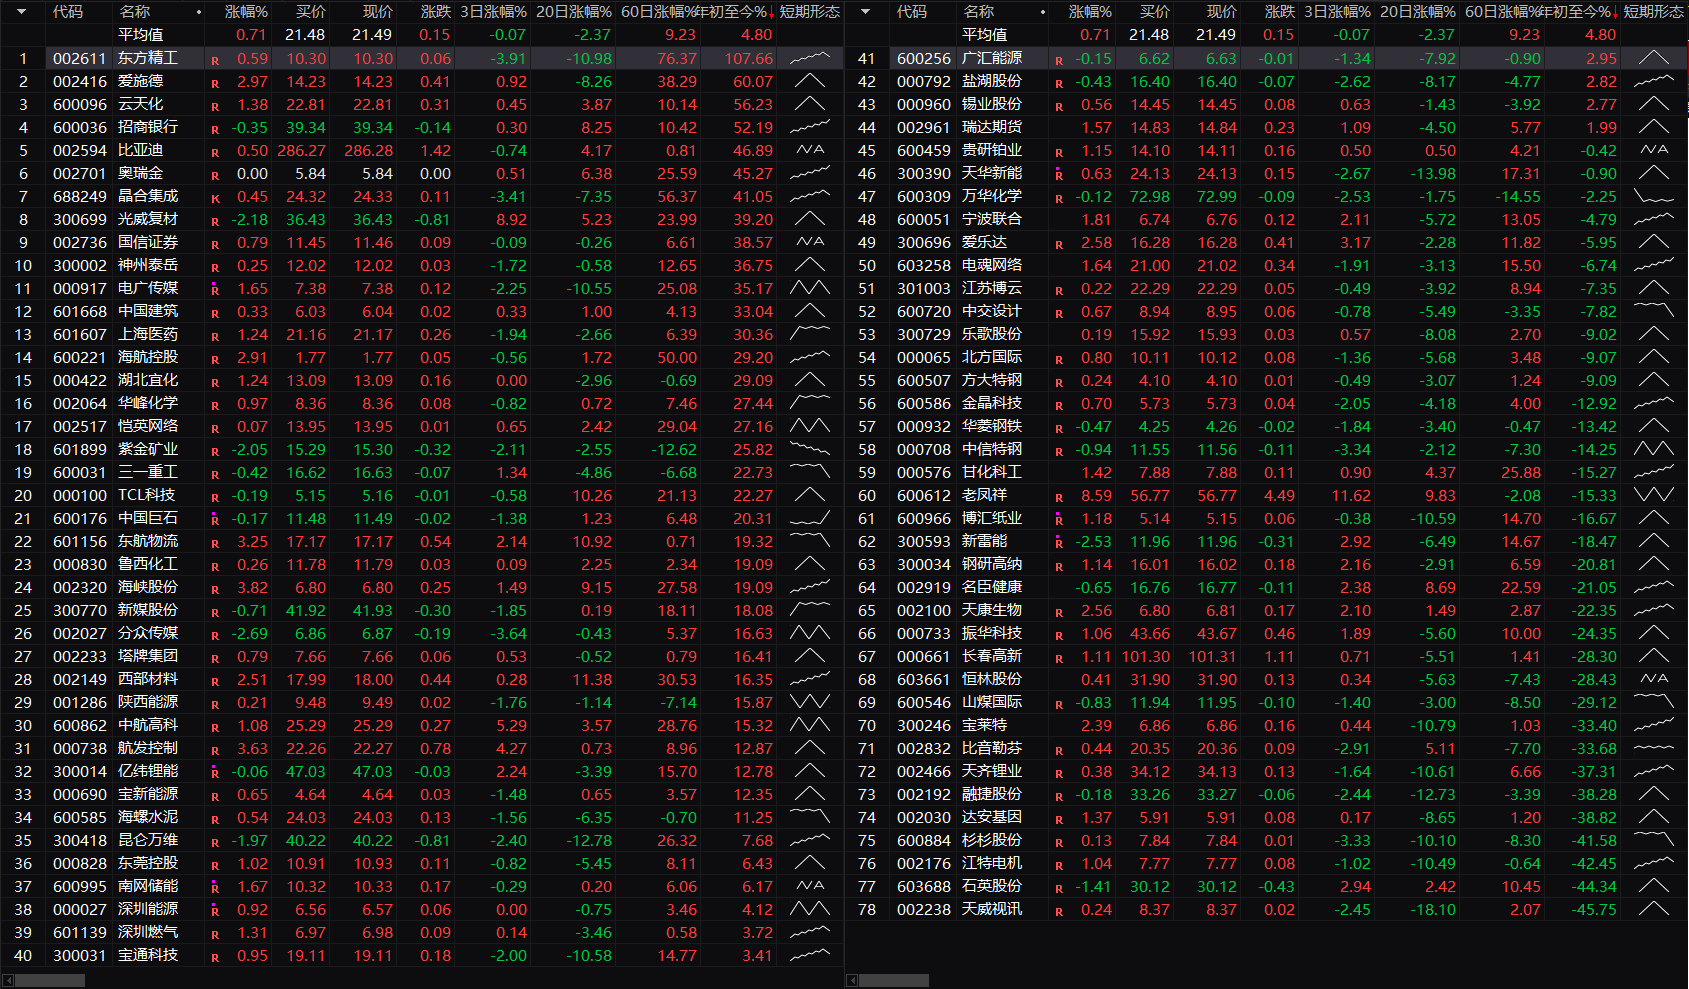The width and height of the screenshot is (1689, 989).
Task: Click the 短期形态 pattern icon for 万华化学
Action: (x=1654, y=196)
